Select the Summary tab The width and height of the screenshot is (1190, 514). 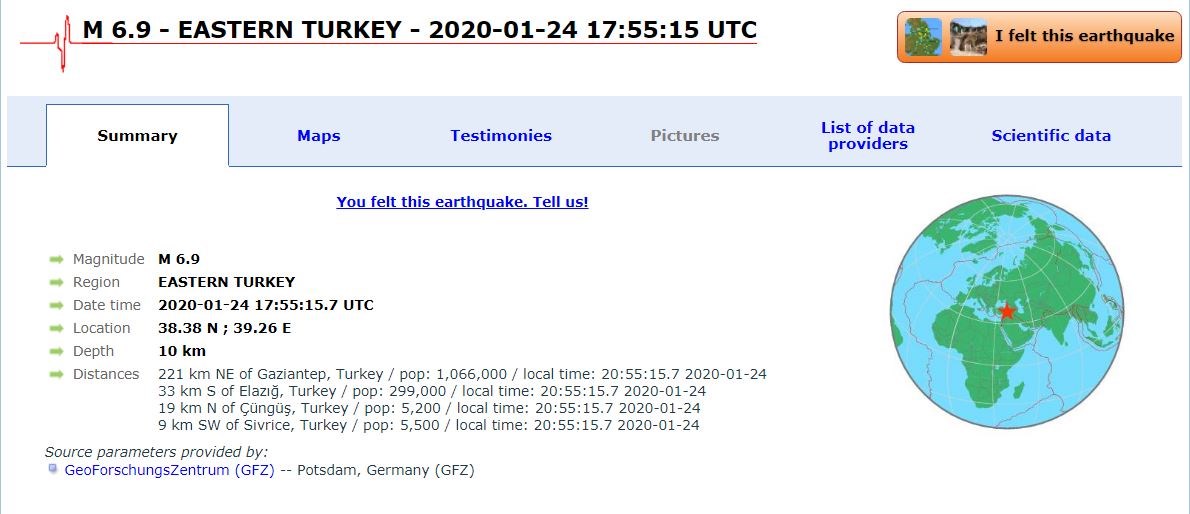coord(137,136)
